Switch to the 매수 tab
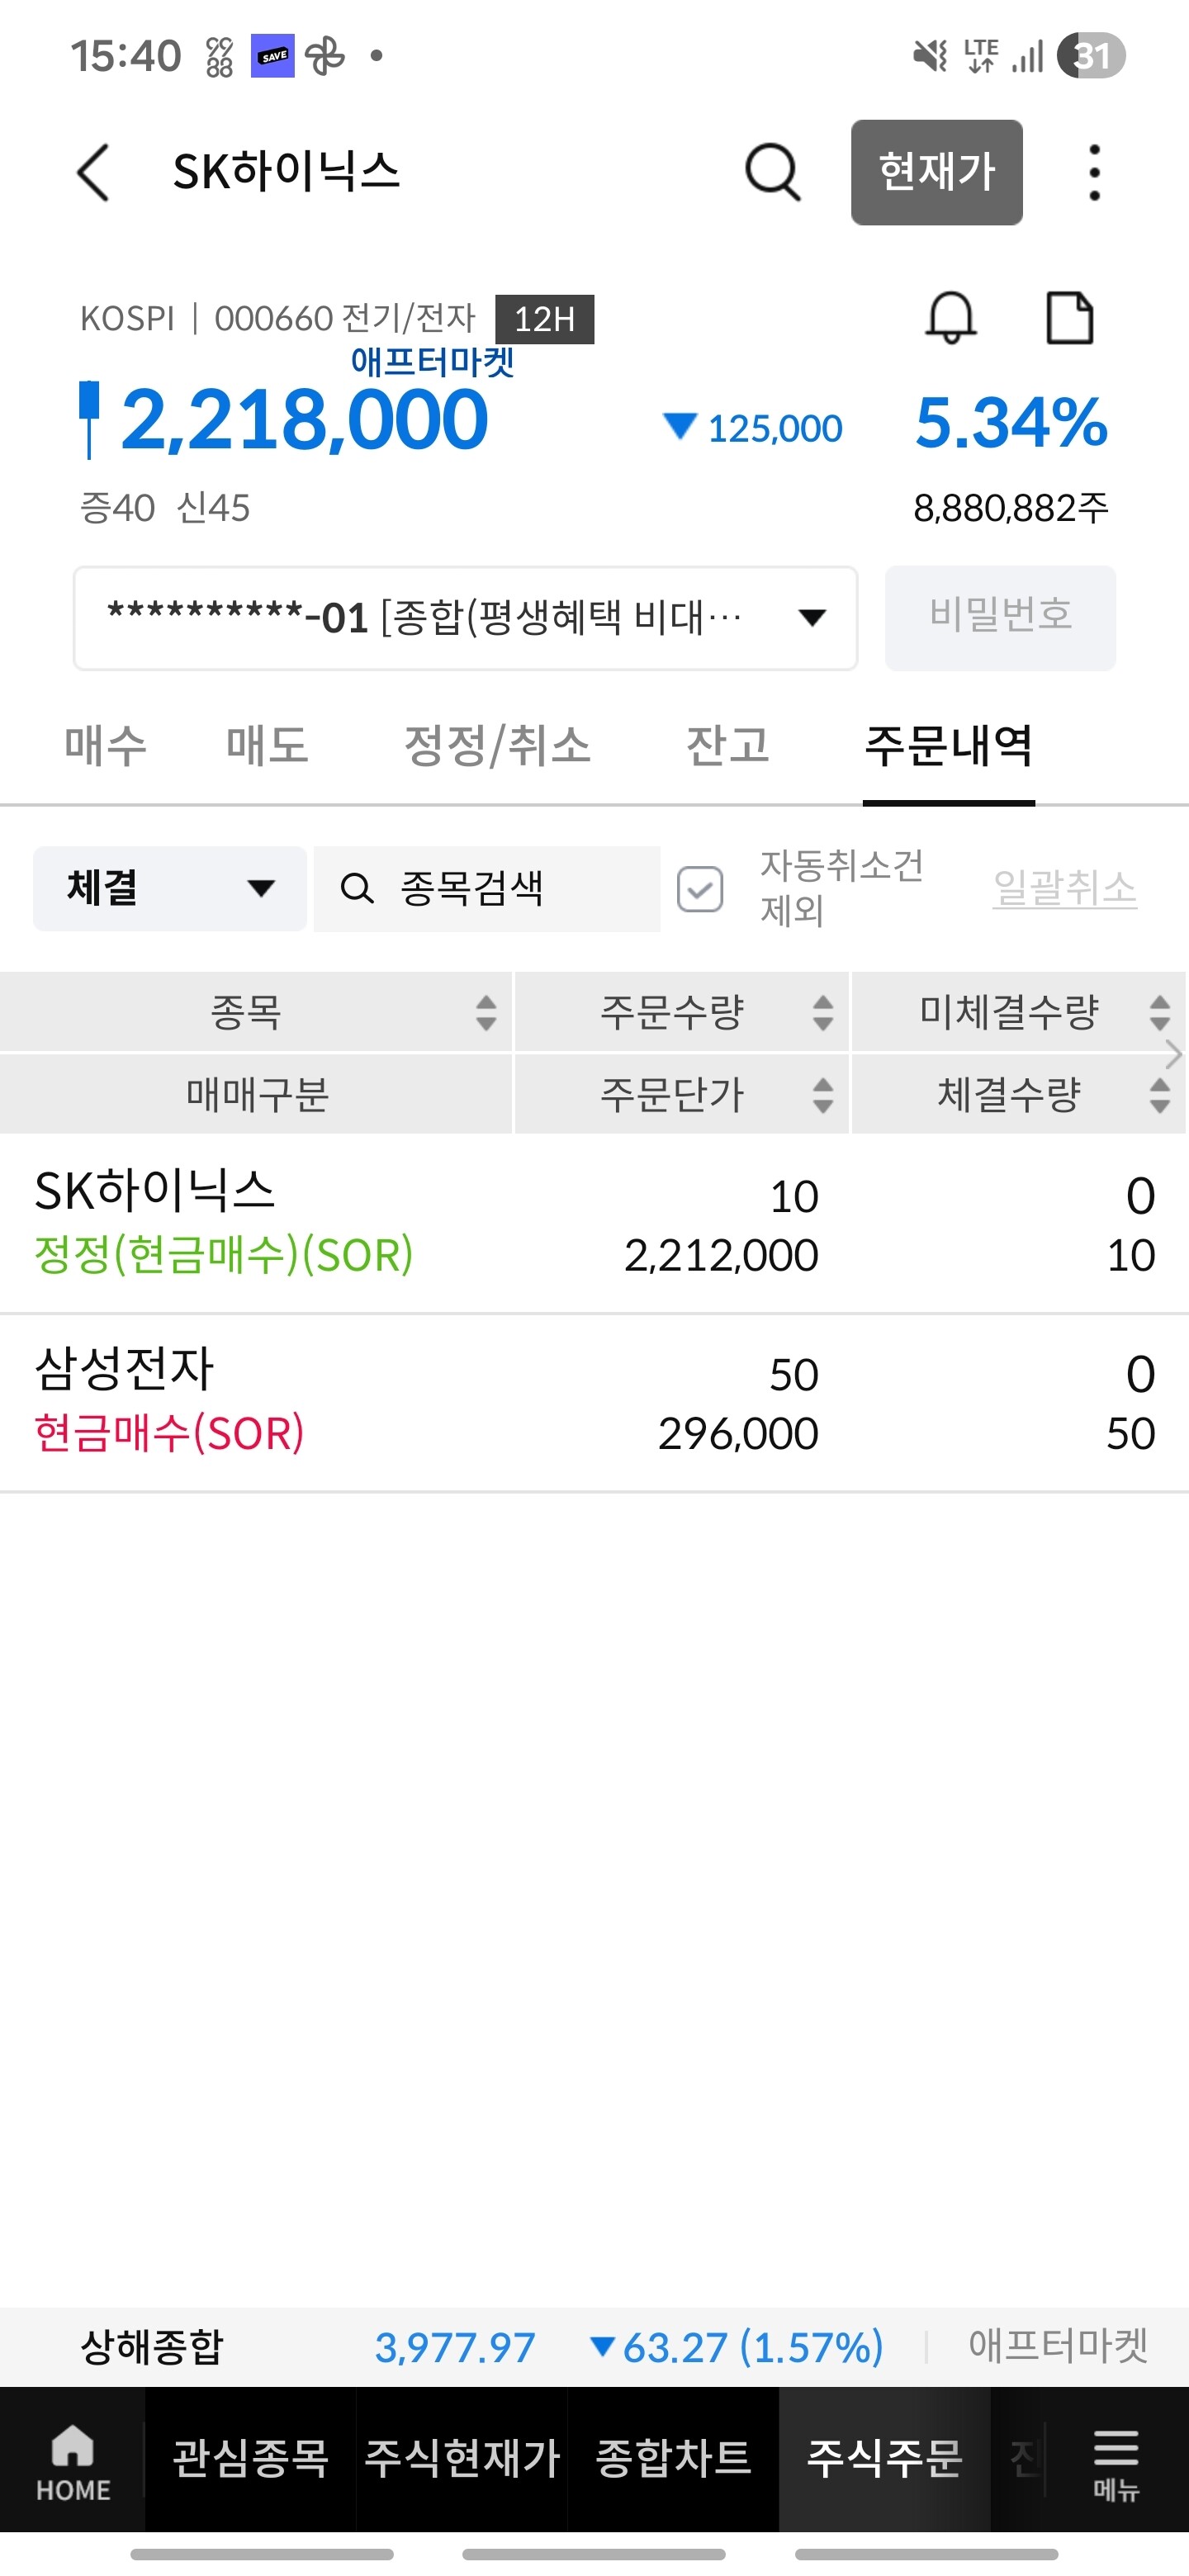This screenshot has width=1189, height=2576. [x=105, y=746]
